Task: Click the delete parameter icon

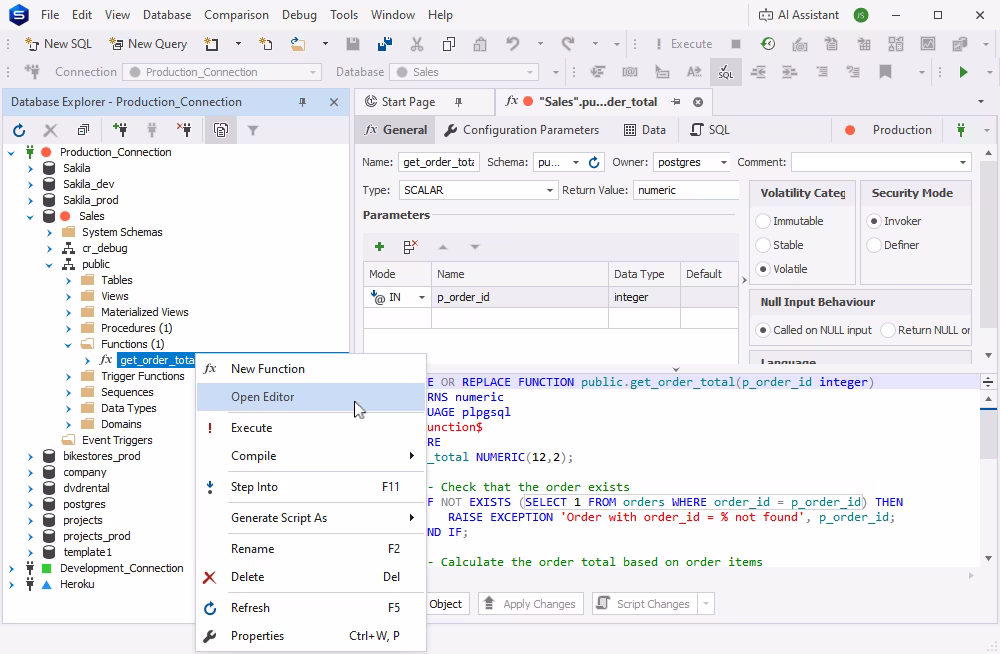Action: click(x=410, y=247)
